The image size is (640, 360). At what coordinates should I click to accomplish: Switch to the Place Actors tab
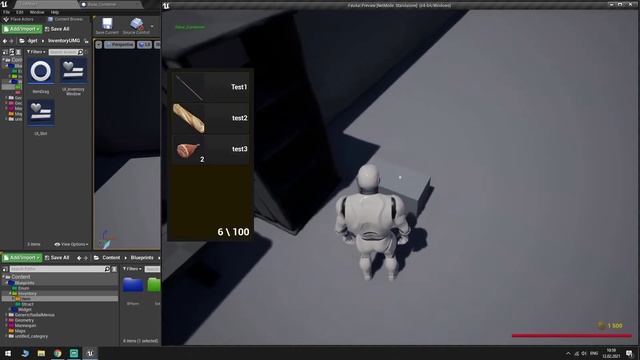pyautogui.click(x=19, y=19)
